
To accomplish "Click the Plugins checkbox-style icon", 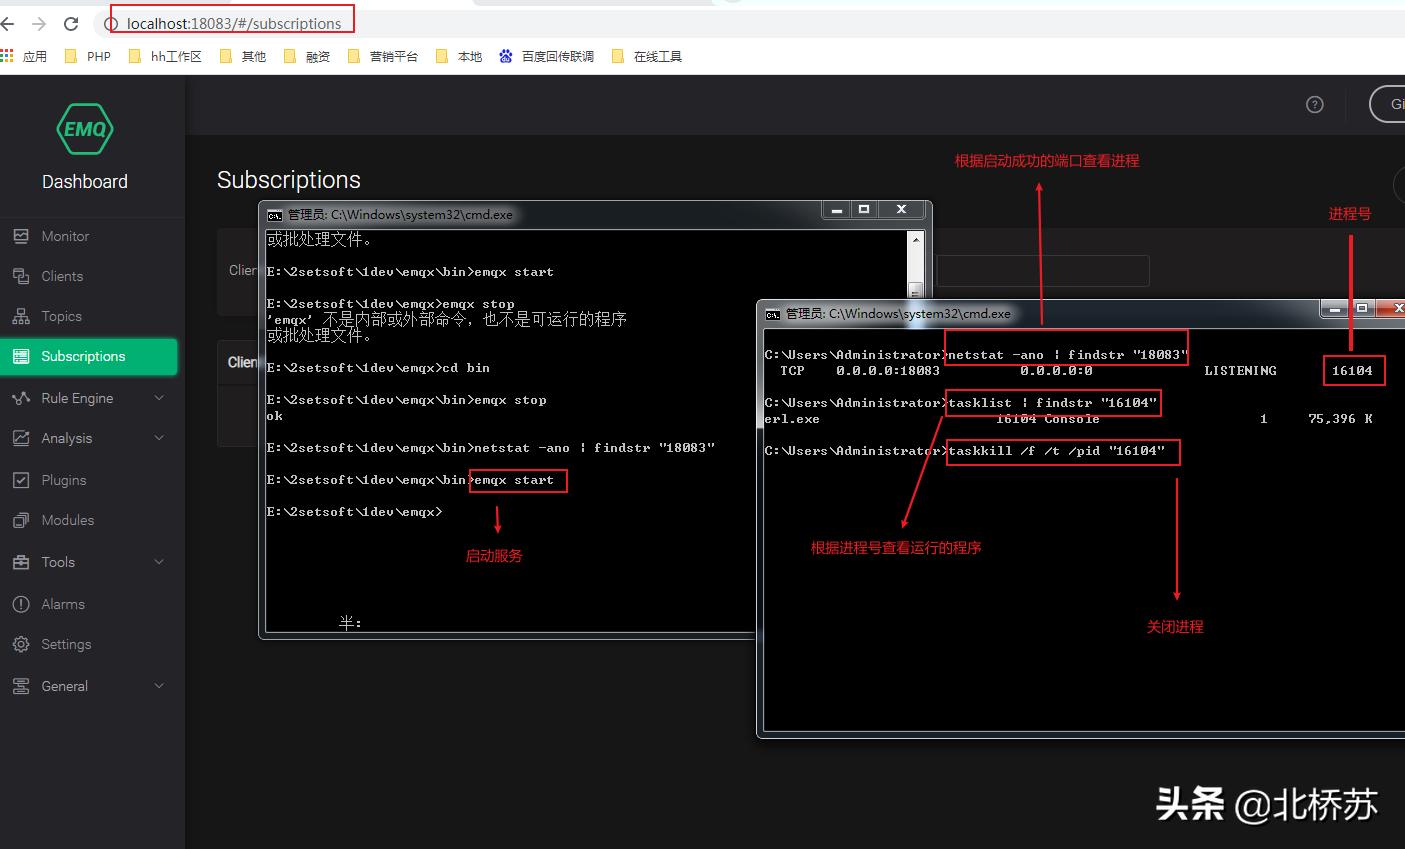I will (x=21, y=480).
